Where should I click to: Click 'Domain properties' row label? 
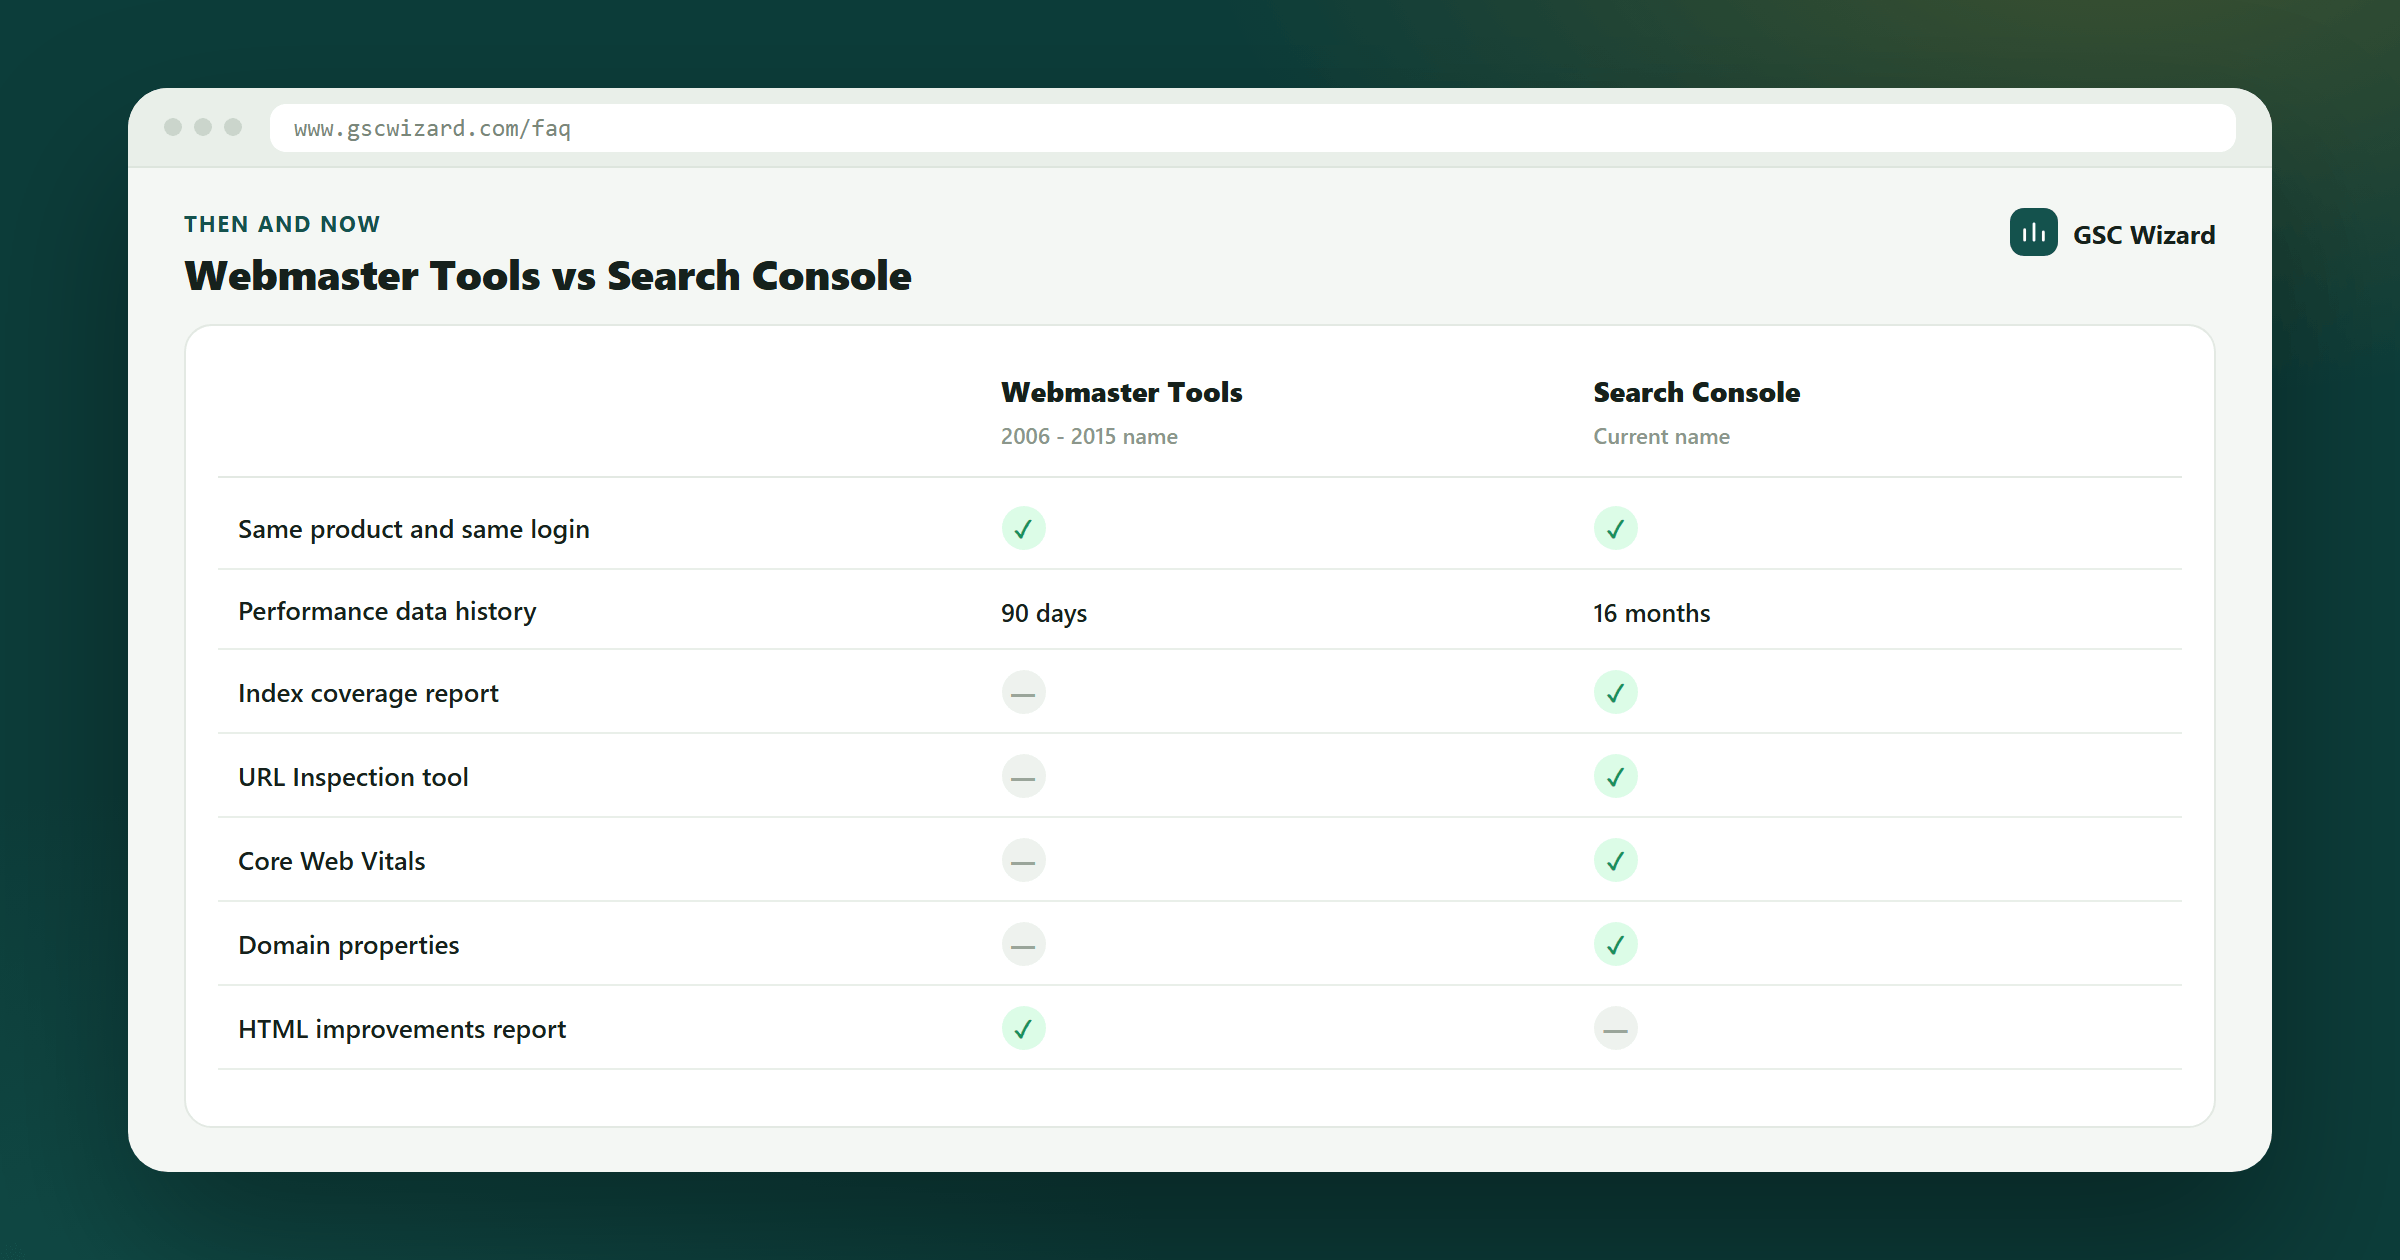point(348,945)
